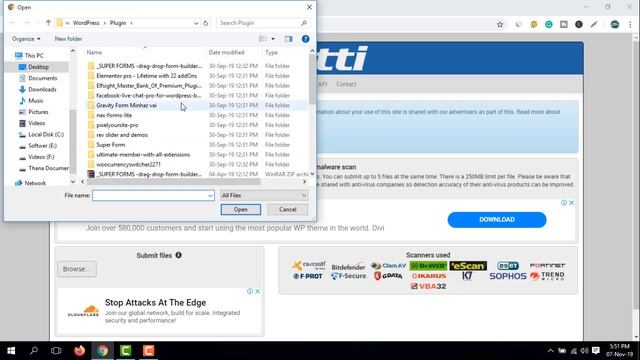Select rev slider and demos folder
Image resolution: width=640 pixels, height=360 pixels.
[x=122, y=135]
